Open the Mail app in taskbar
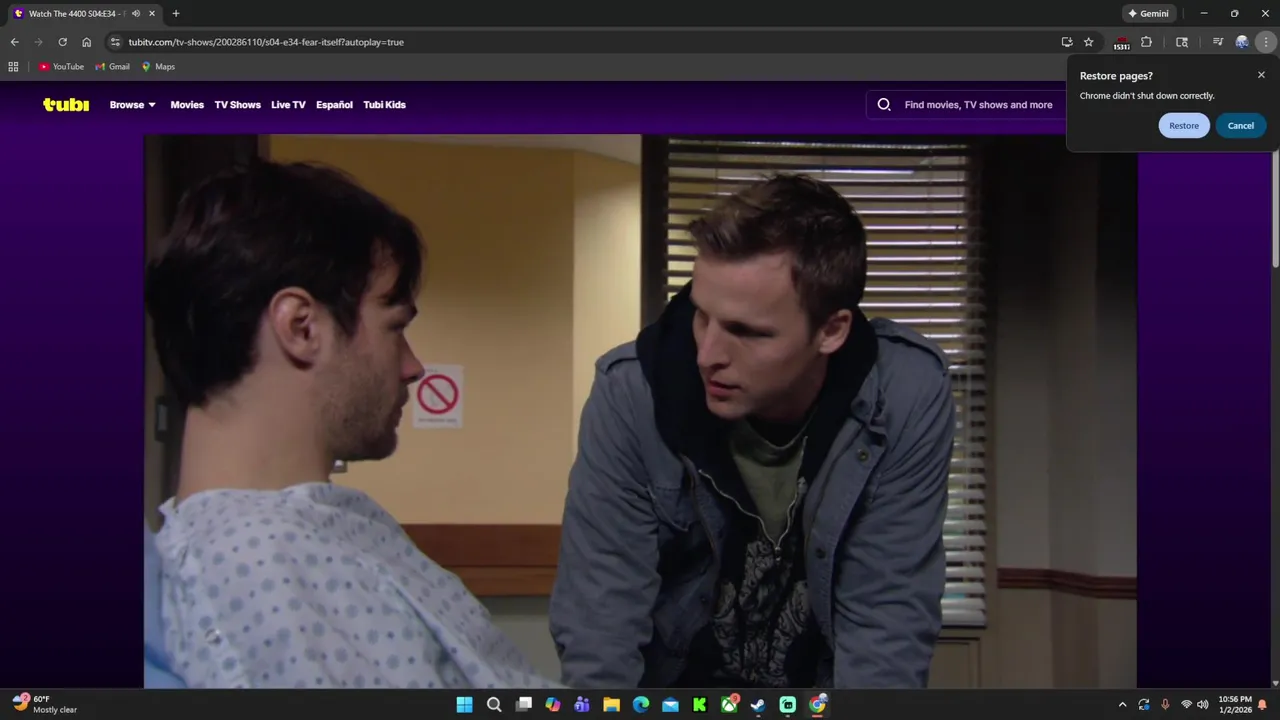This screenshot has width=1280, height=720. 670,705
